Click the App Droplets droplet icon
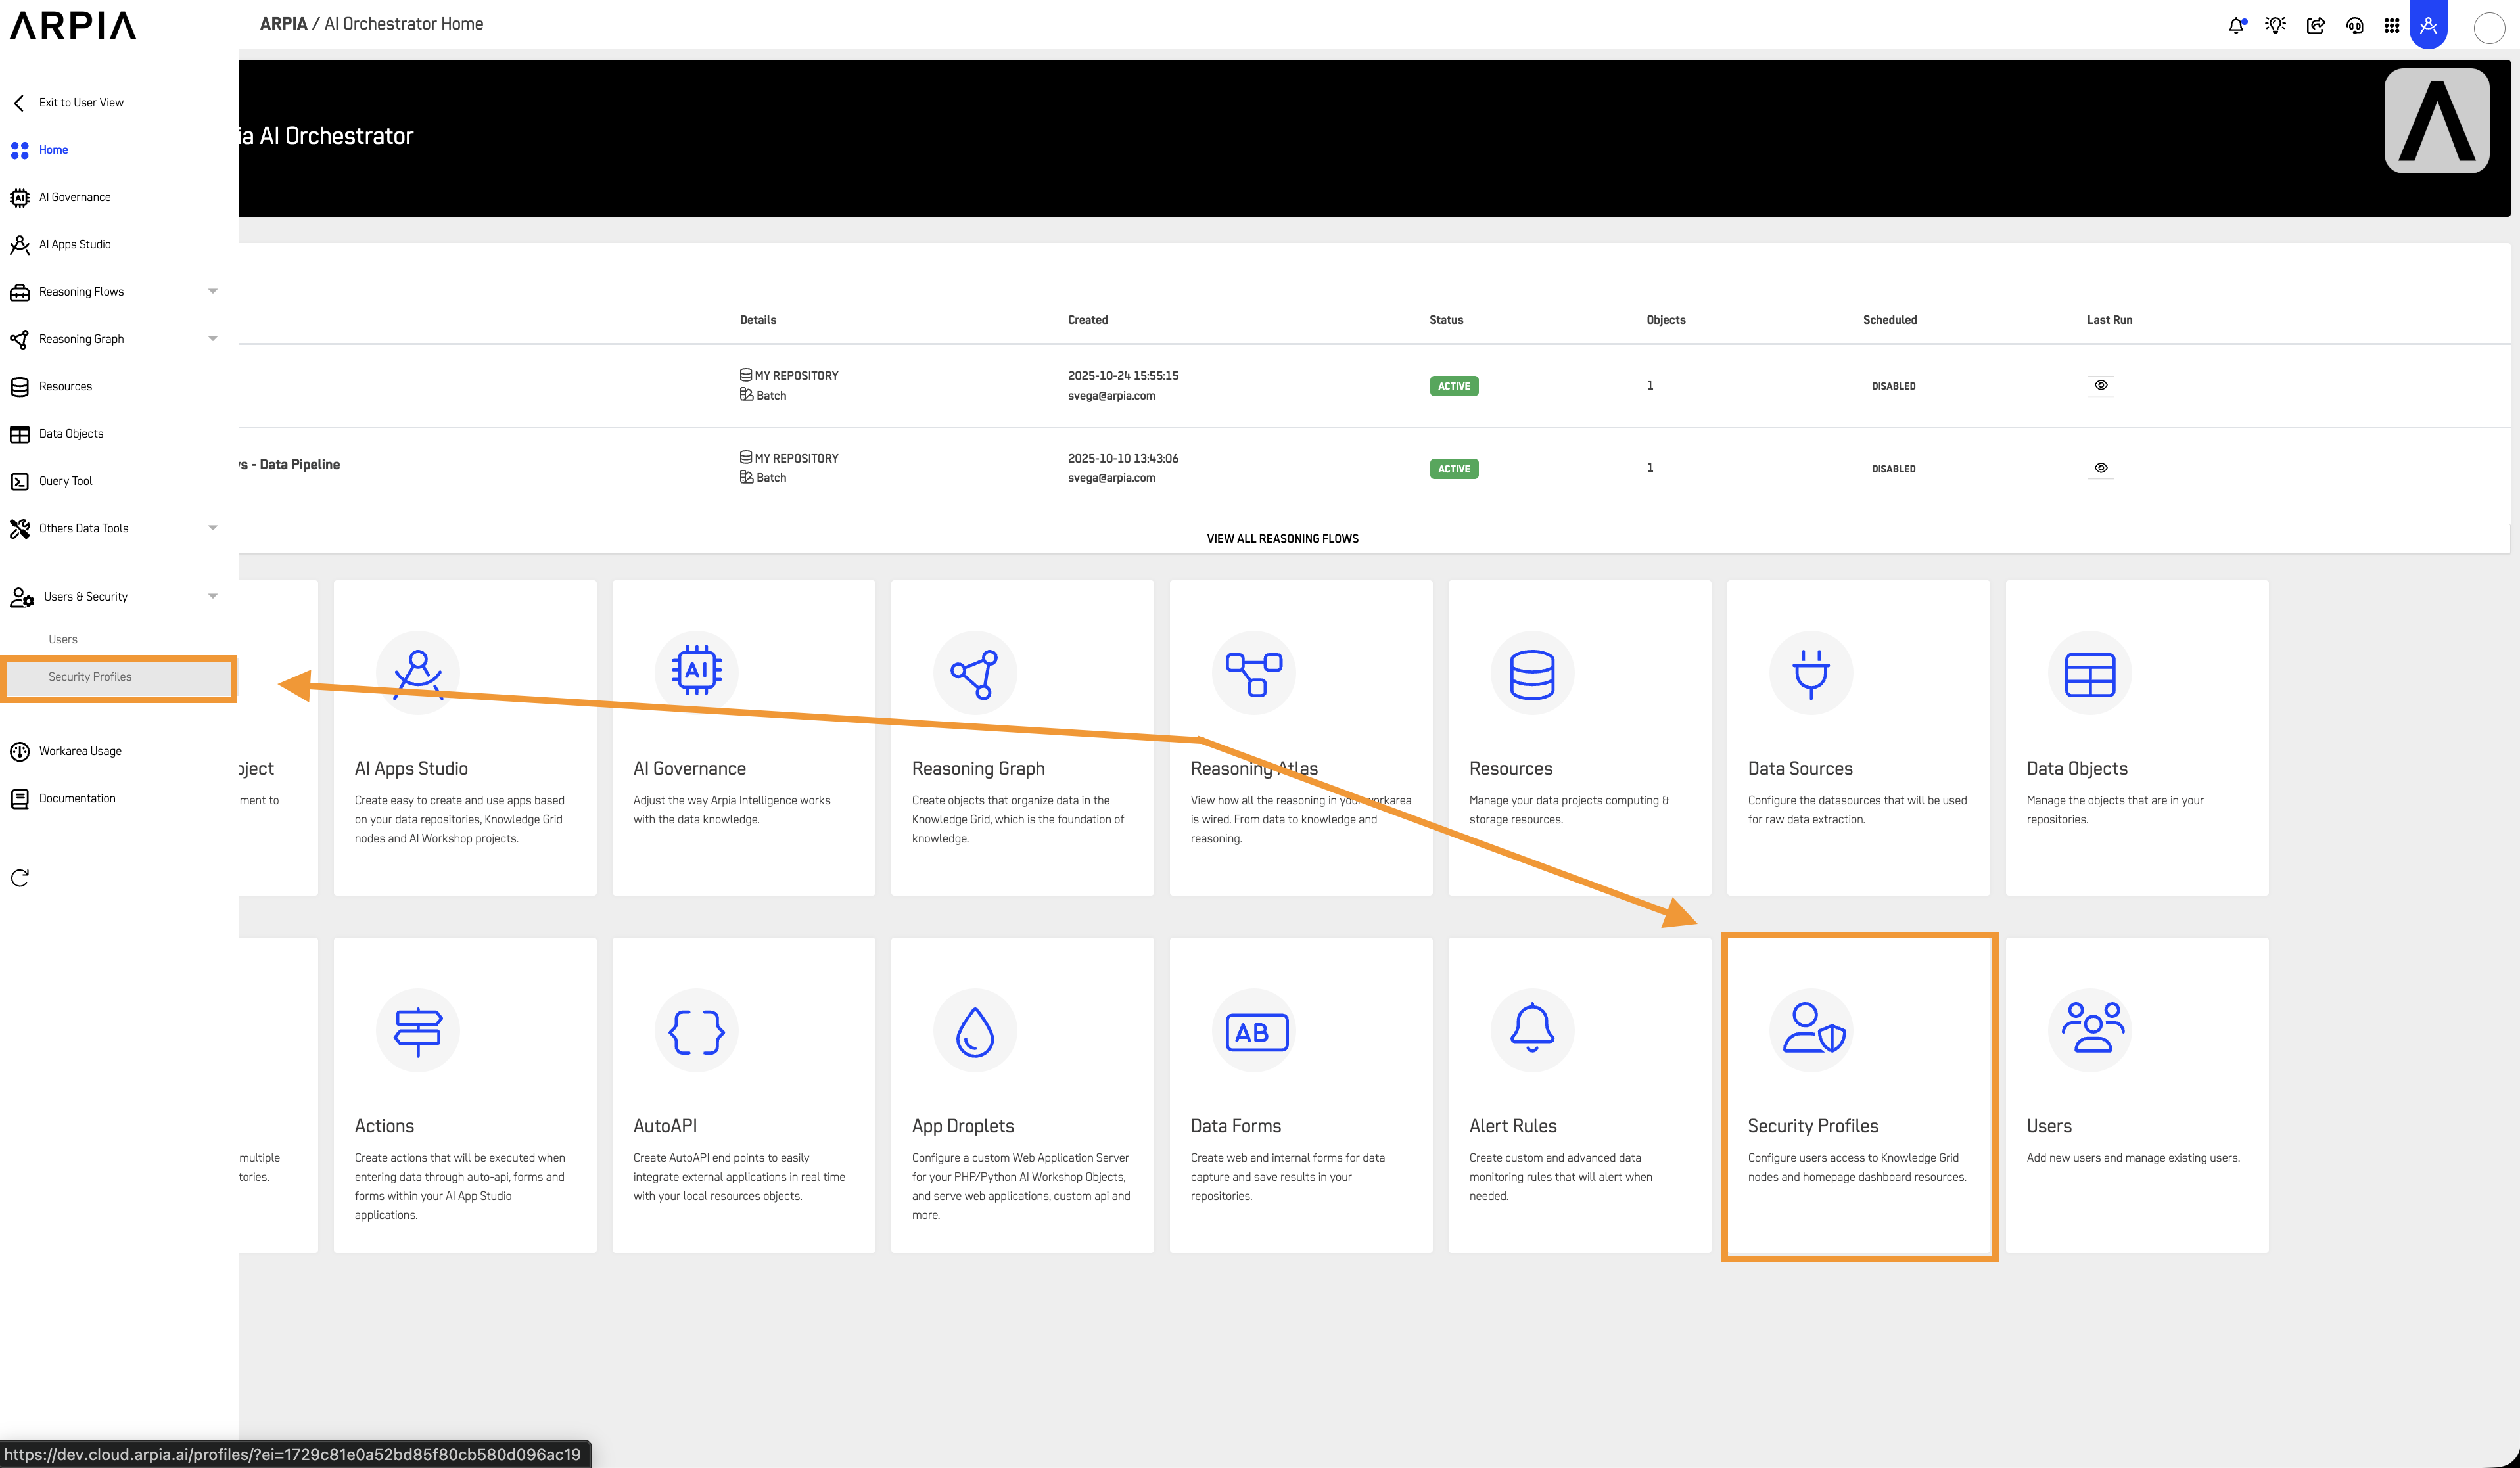This screenshot has width=2520, height=1468. click(974, 1031)
